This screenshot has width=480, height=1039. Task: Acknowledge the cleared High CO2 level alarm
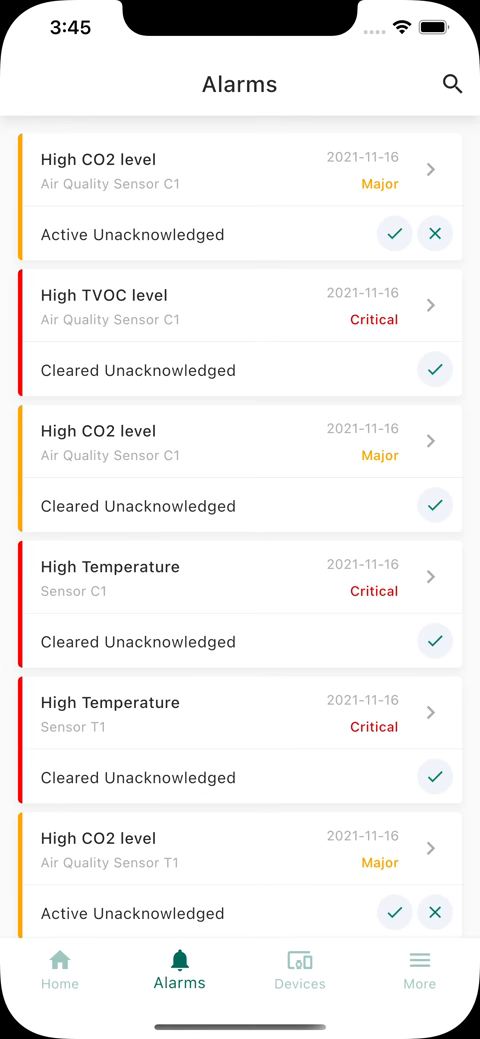click(435, 506)
